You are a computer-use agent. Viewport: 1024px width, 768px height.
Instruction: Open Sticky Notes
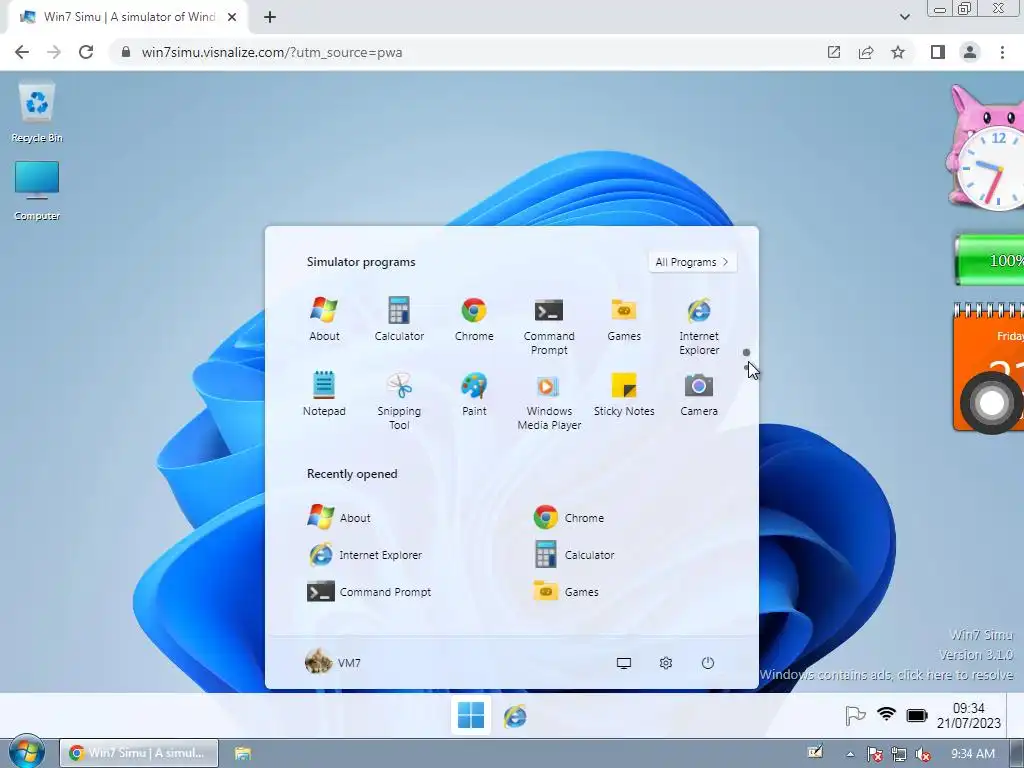point(624,394)
